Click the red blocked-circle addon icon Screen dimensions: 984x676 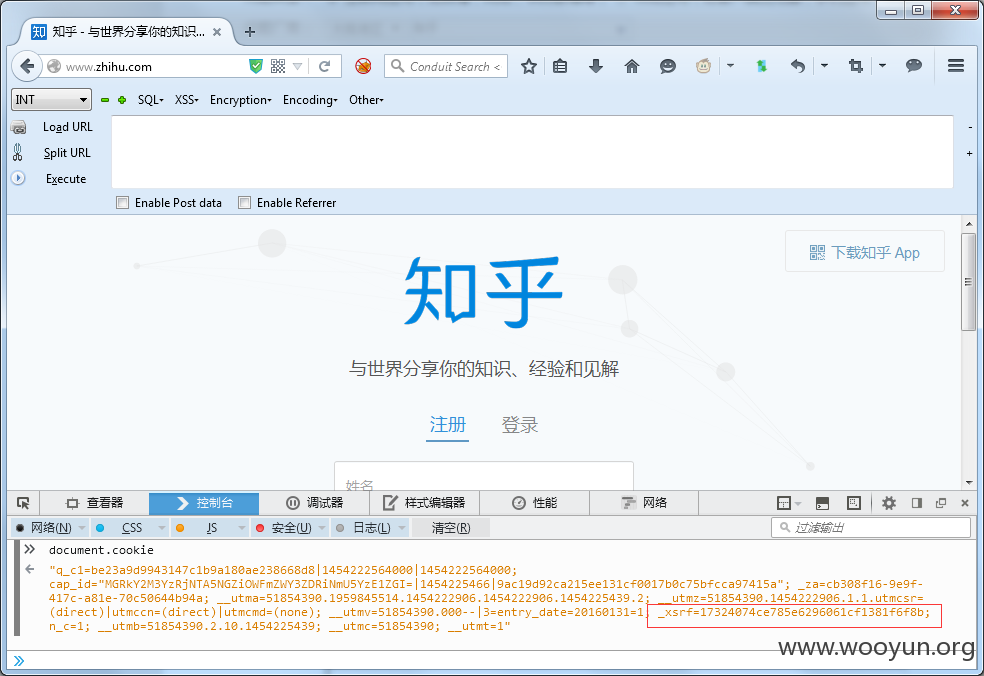[363, 66]
